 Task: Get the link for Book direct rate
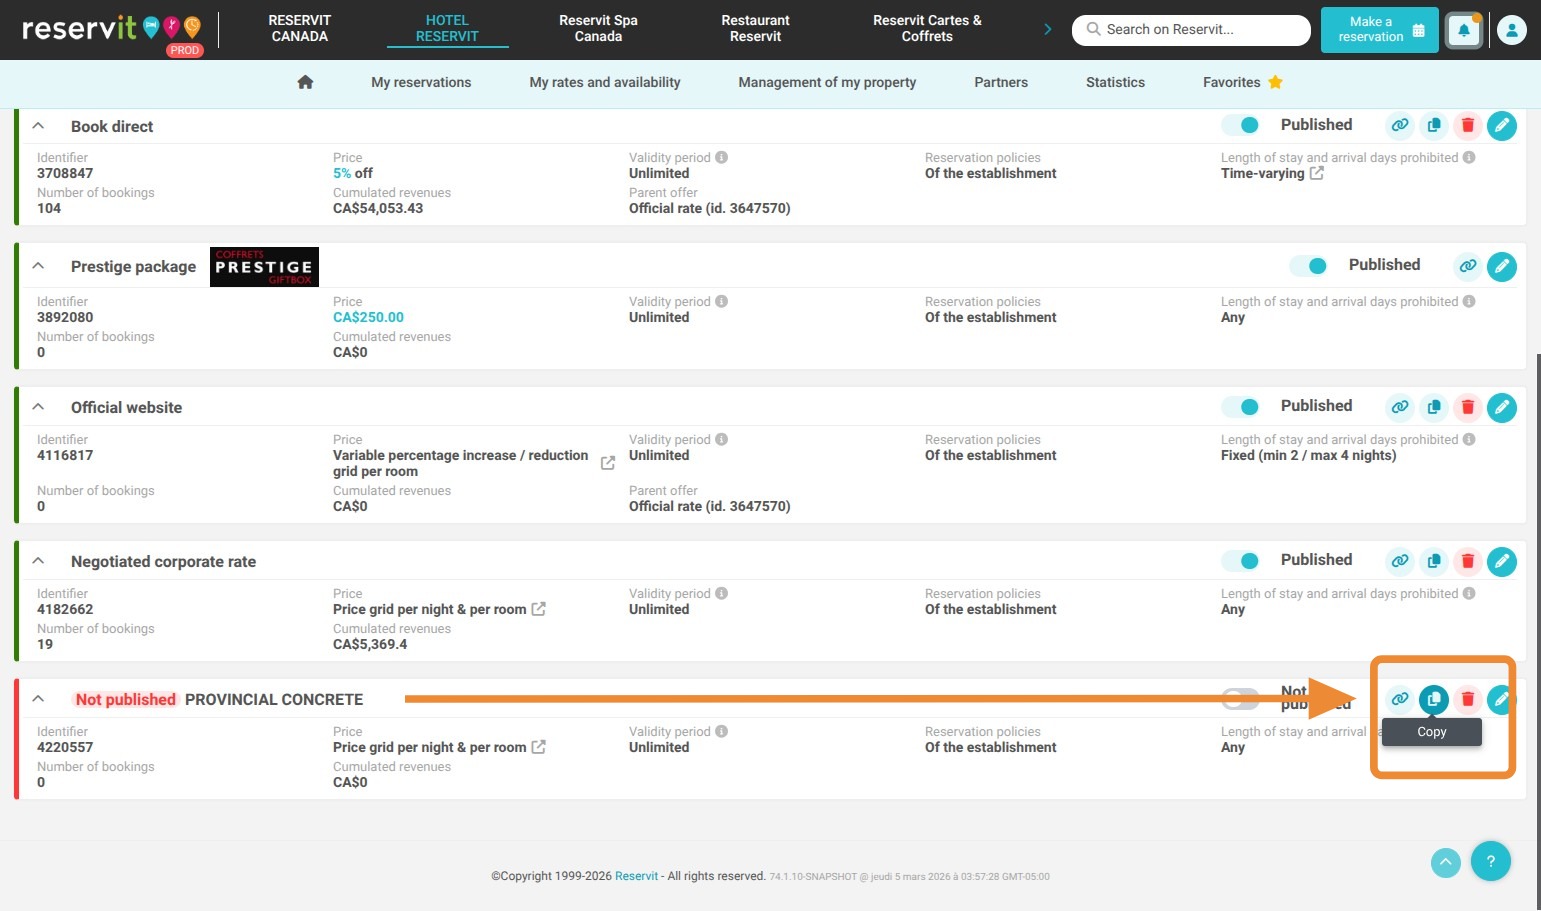point(1400,125)
